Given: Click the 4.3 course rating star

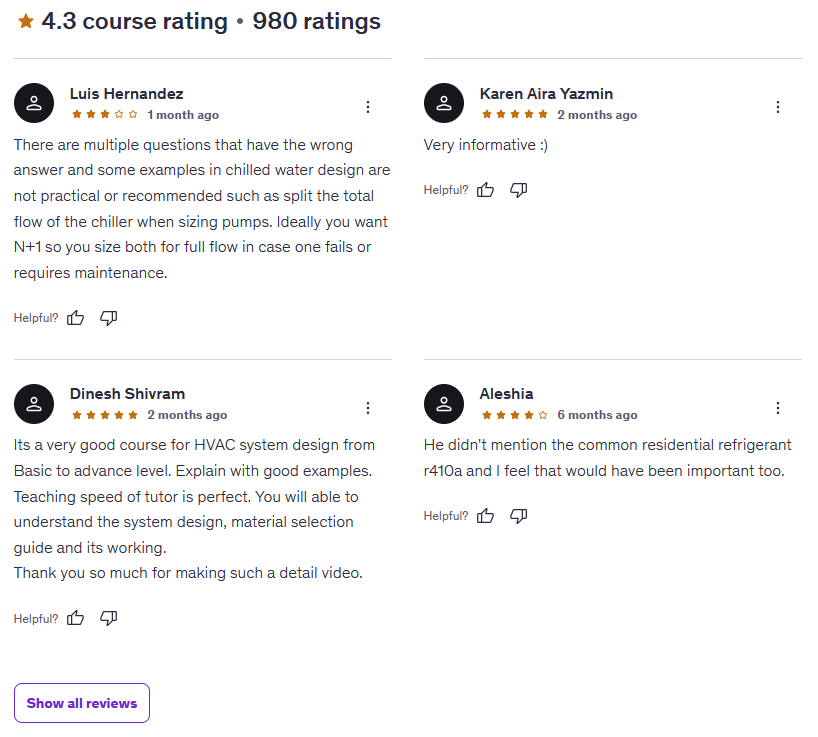Looking at the screenshot, I should tap(26, 21).
